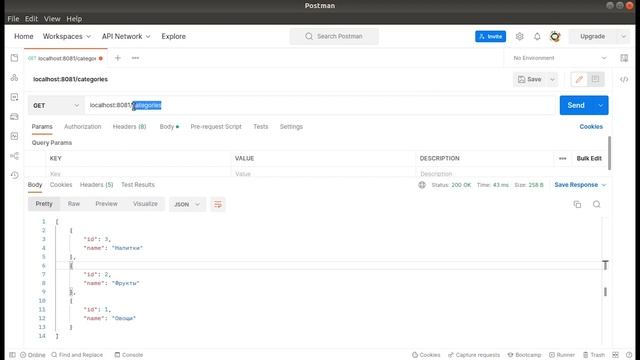Screen dimensions: 640x360
Task: Toggle line wrap icon in response
Action: (218, 204)
